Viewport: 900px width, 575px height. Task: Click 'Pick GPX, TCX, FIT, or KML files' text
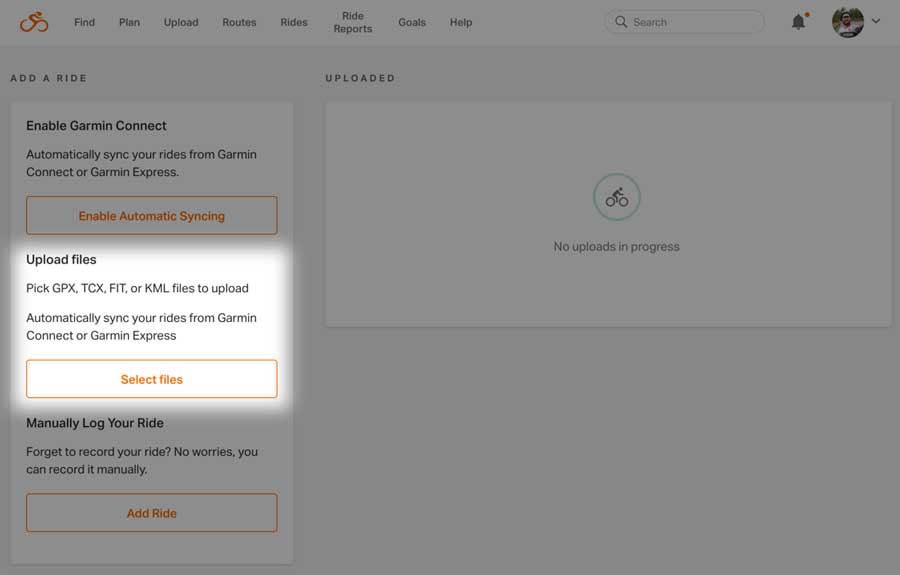137,288
